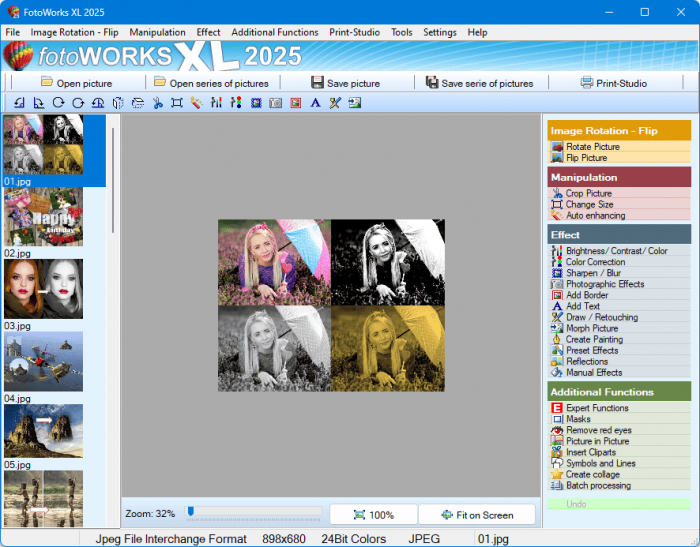Open the Tools menu dropdown
Screen dimensions: 700x547
[x=401, y=32]
